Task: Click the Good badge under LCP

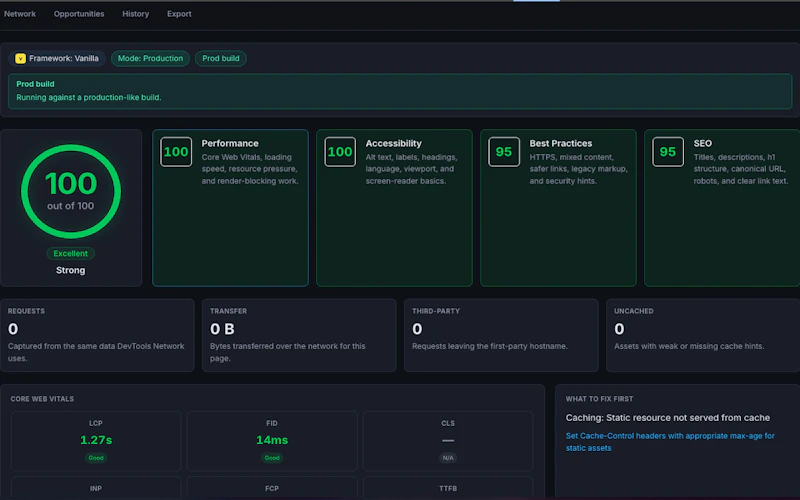Action: click(x=96, y=458)
